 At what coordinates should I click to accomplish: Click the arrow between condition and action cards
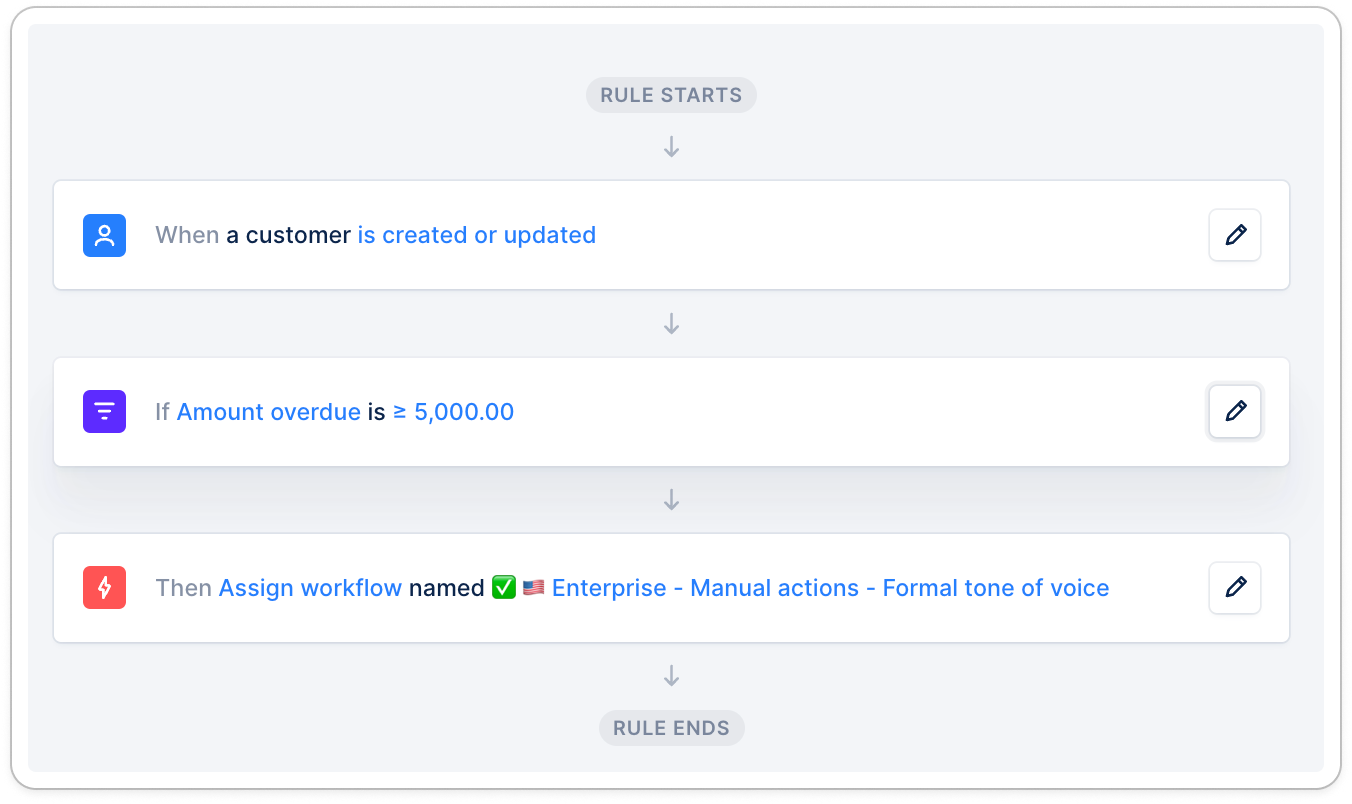[x=672, y=500]
